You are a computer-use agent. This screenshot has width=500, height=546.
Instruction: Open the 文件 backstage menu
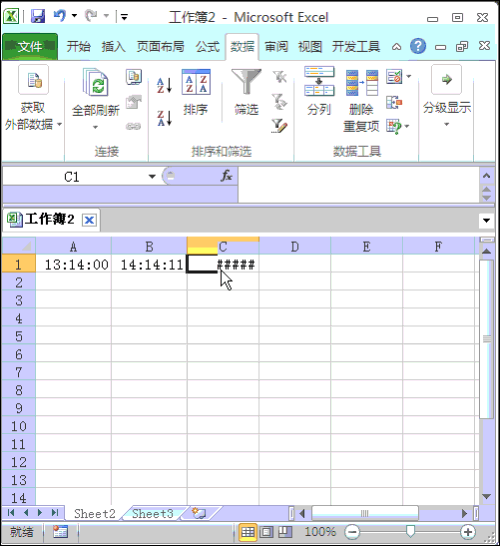click(x=30, y=47)
